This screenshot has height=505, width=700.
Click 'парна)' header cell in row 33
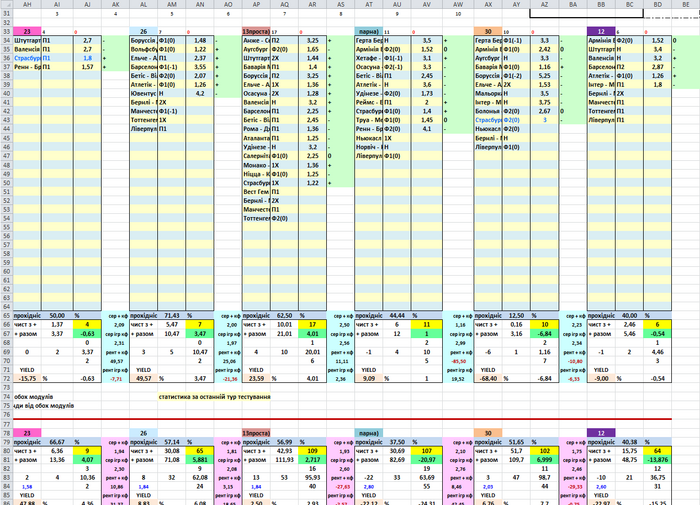(369, 32)
